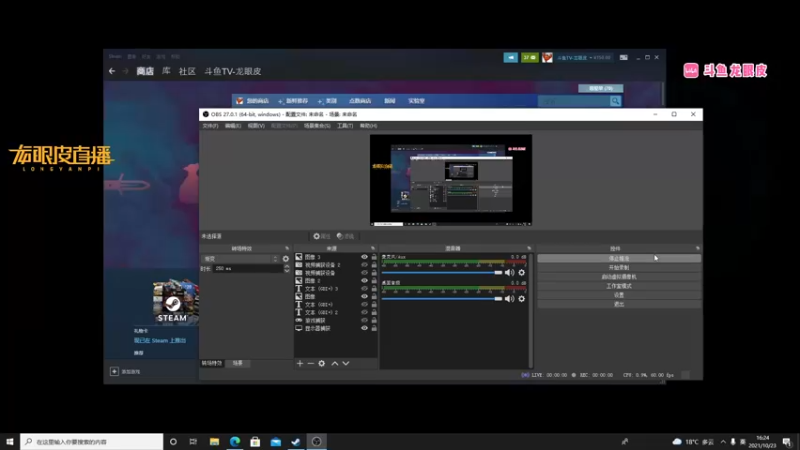Undock the 控件 panel via header icon
800x450 pixels.
pyautogui.click(x=697, y=248)
